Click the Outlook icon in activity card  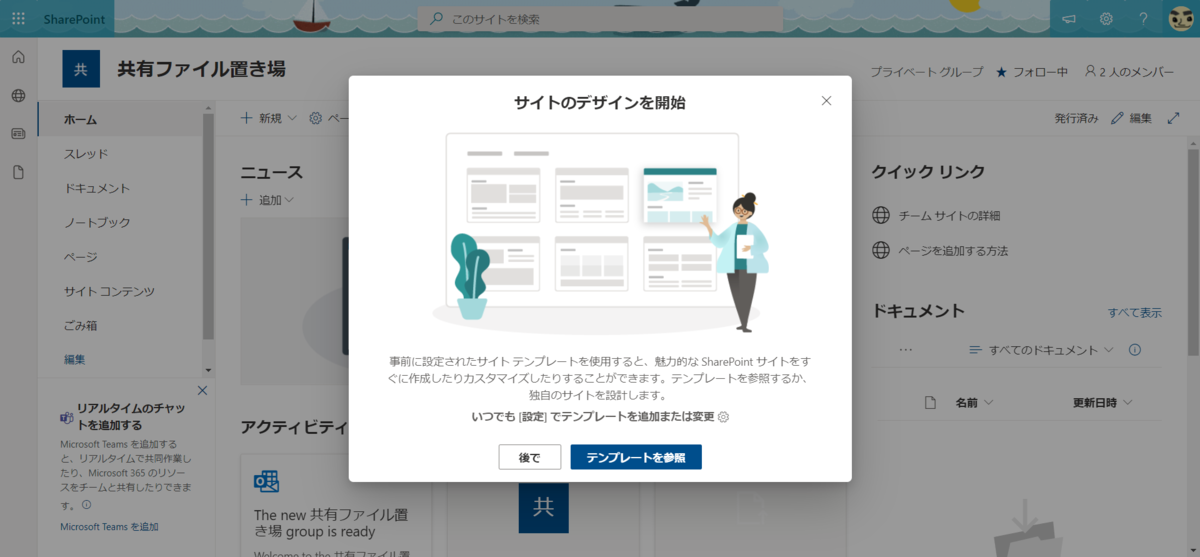click(x=266, y=481)
